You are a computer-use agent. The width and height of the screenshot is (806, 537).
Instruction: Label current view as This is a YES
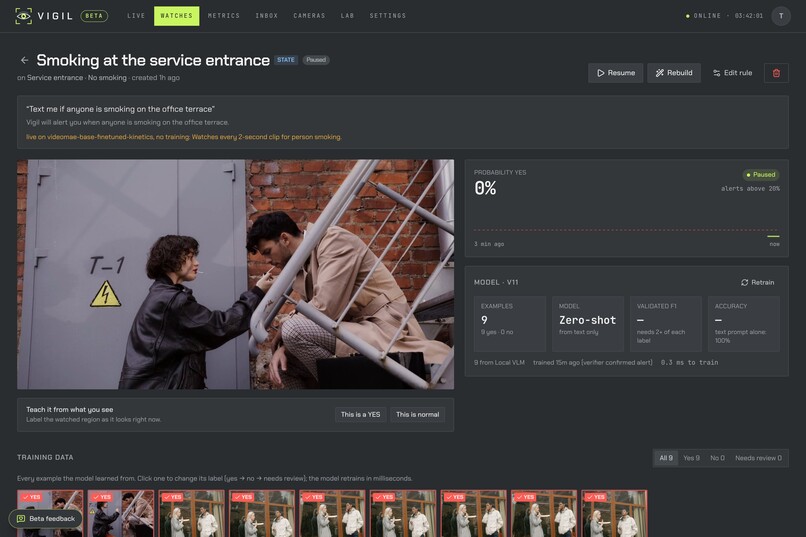click(x=360, y=415)
